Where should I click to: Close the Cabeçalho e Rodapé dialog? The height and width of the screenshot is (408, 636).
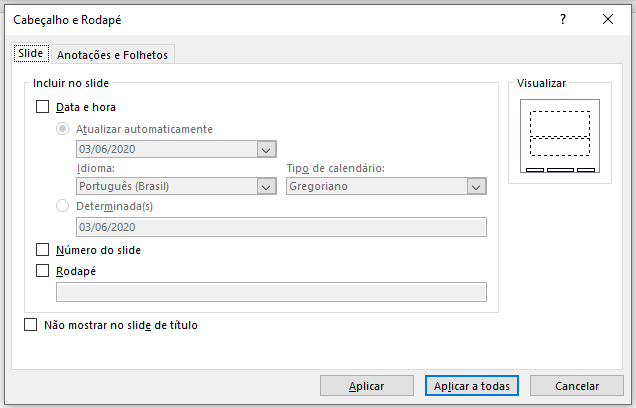point(608,20)
